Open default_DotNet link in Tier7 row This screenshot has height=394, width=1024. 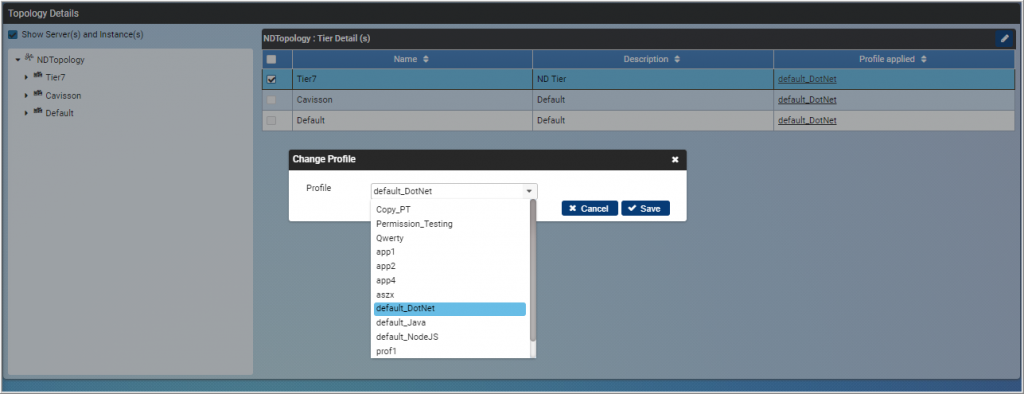807,80
